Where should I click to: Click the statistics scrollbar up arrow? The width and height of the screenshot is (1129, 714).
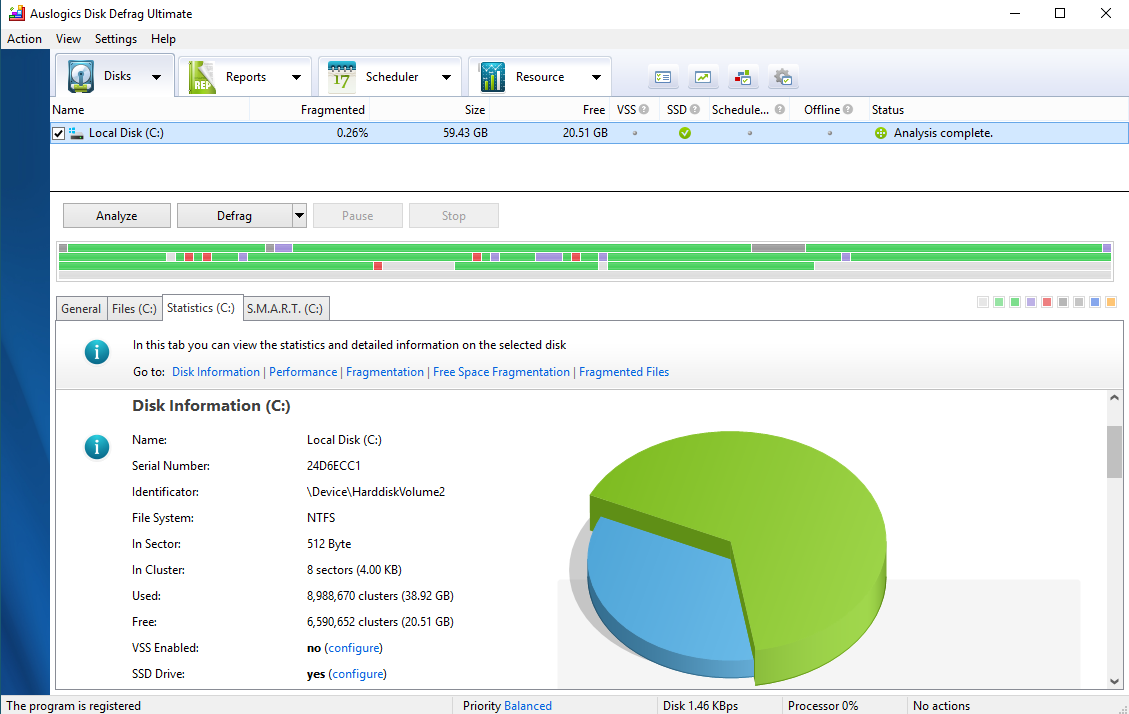[x=1115, y=397]
